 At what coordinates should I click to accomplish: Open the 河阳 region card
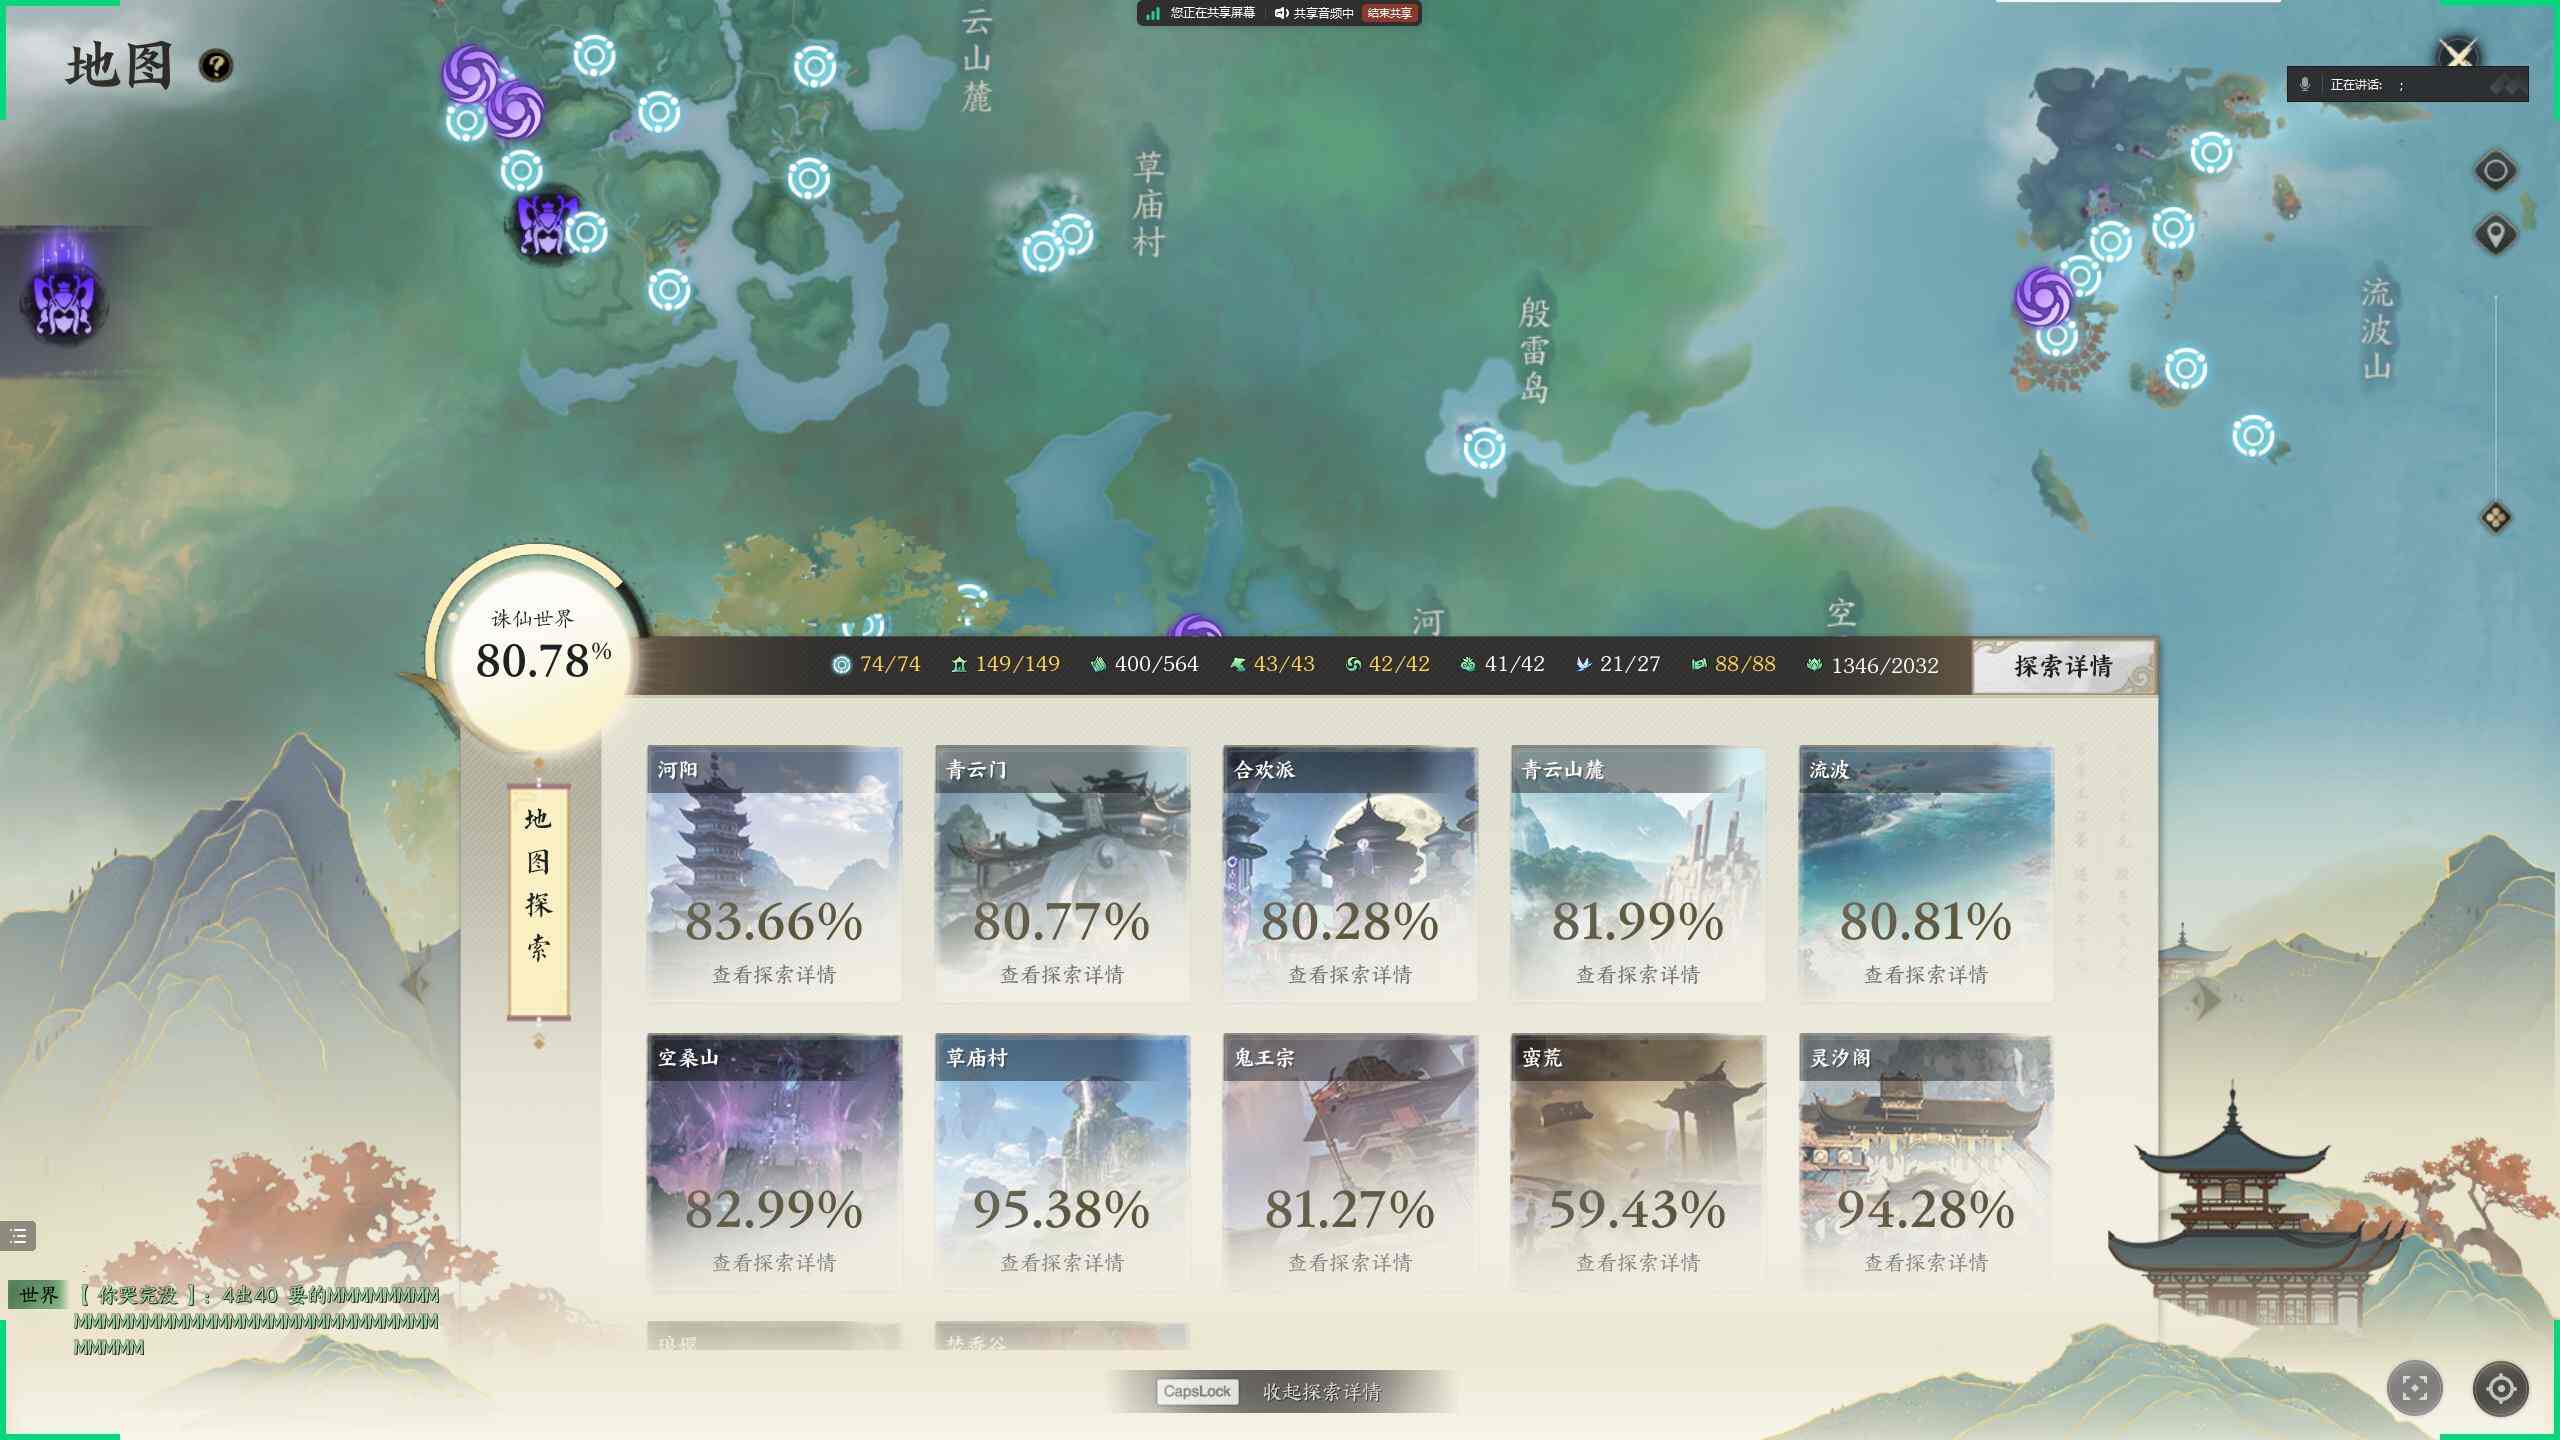pyautogui.click(x=774, y=873)
